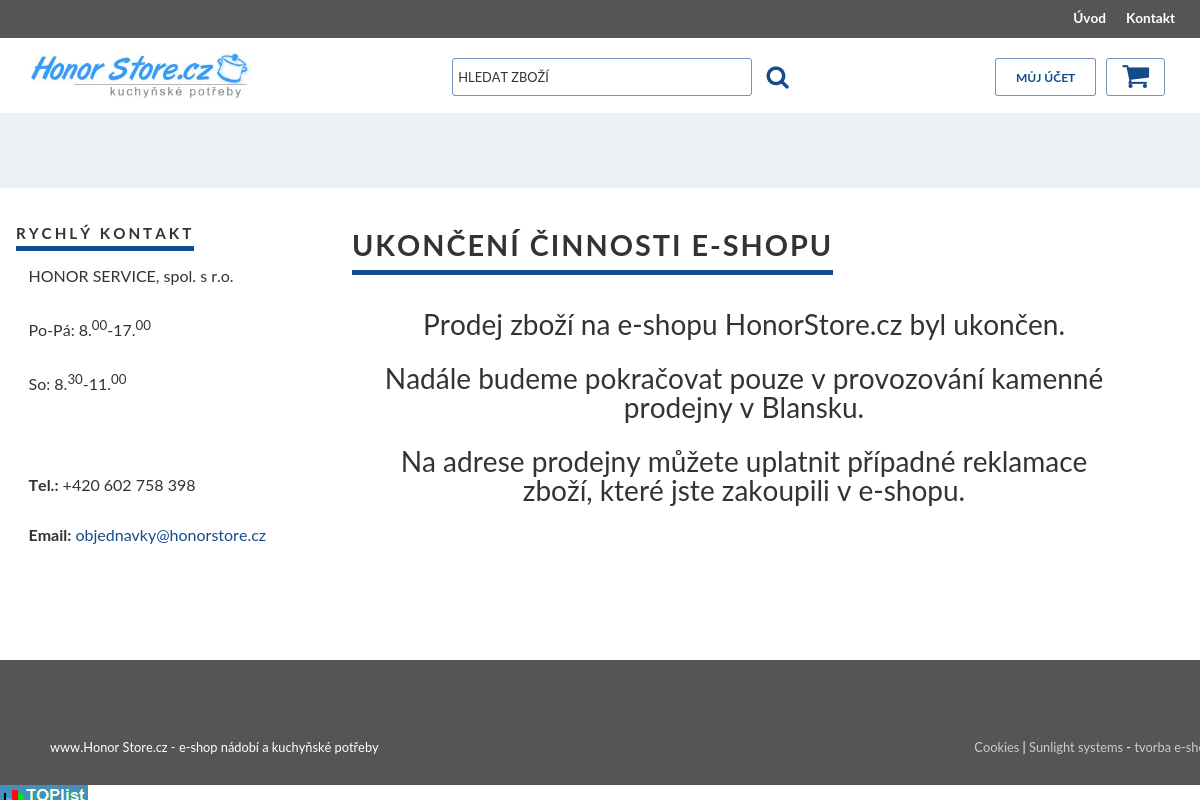
Task: Select the UKONČENÍ ČINNOSTI E-SHOPU heading
Action: tap(592, 244)
